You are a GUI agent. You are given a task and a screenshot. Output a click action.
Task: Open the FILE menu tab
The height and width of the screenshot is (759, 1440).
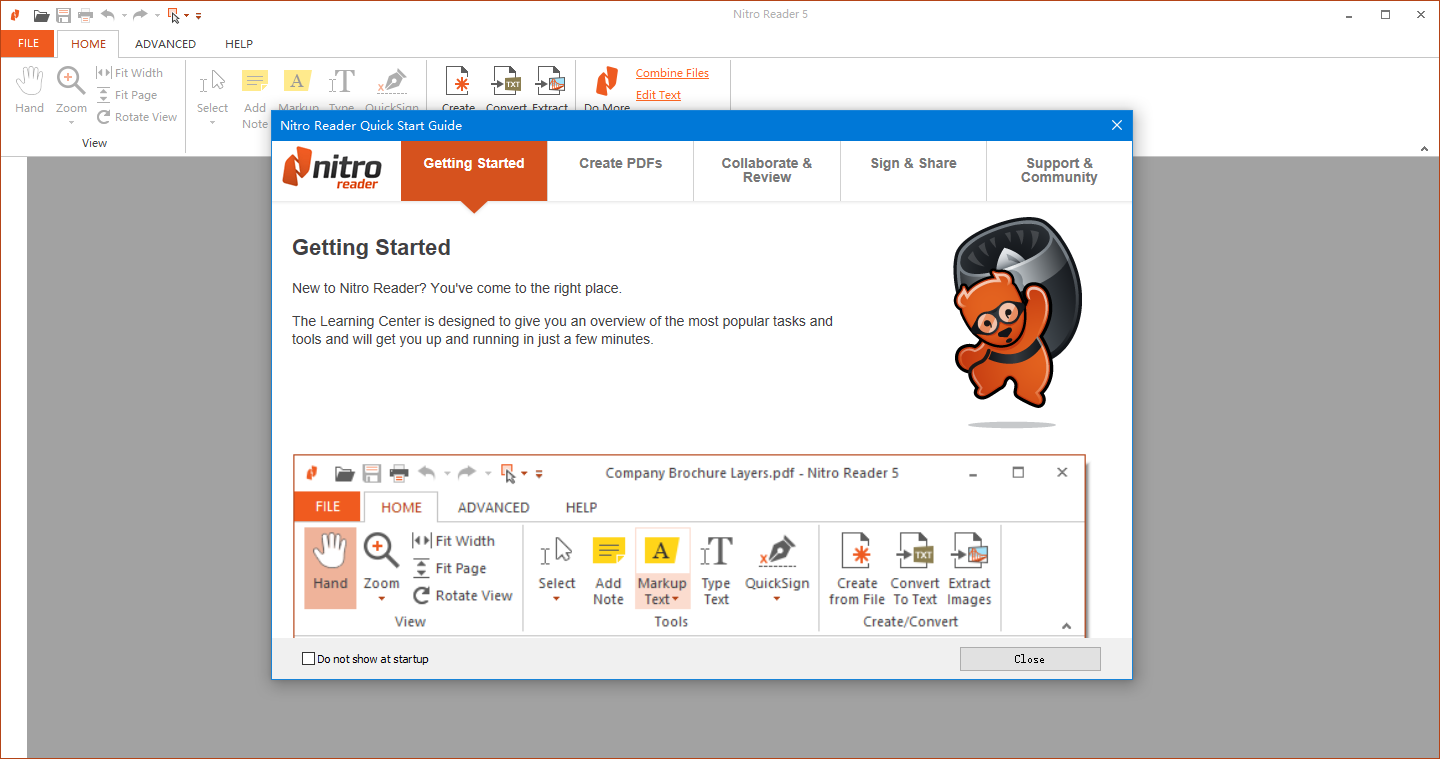point(28,43)
